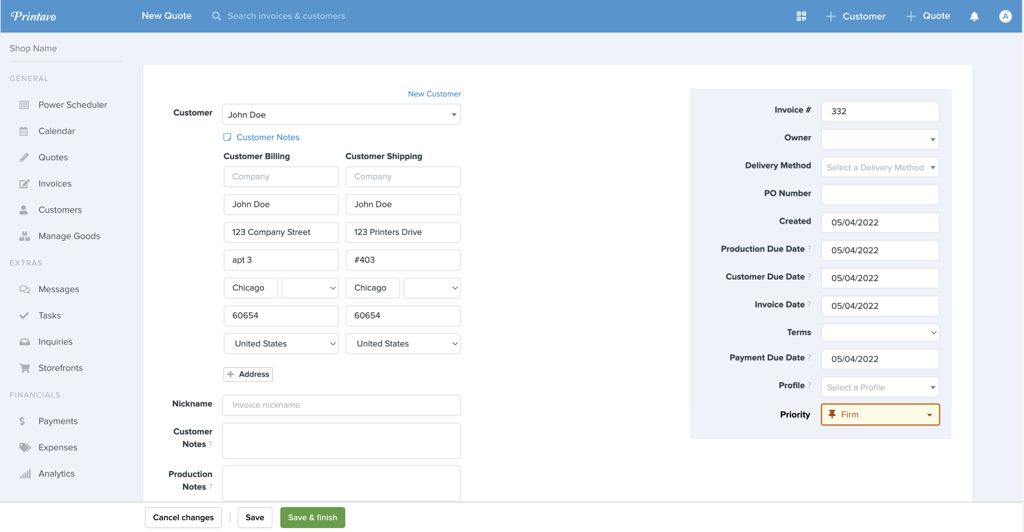Open the notifications bell
Image resolution: width=1024 pixels, height=532 pixels.
[x=974, y=16]
